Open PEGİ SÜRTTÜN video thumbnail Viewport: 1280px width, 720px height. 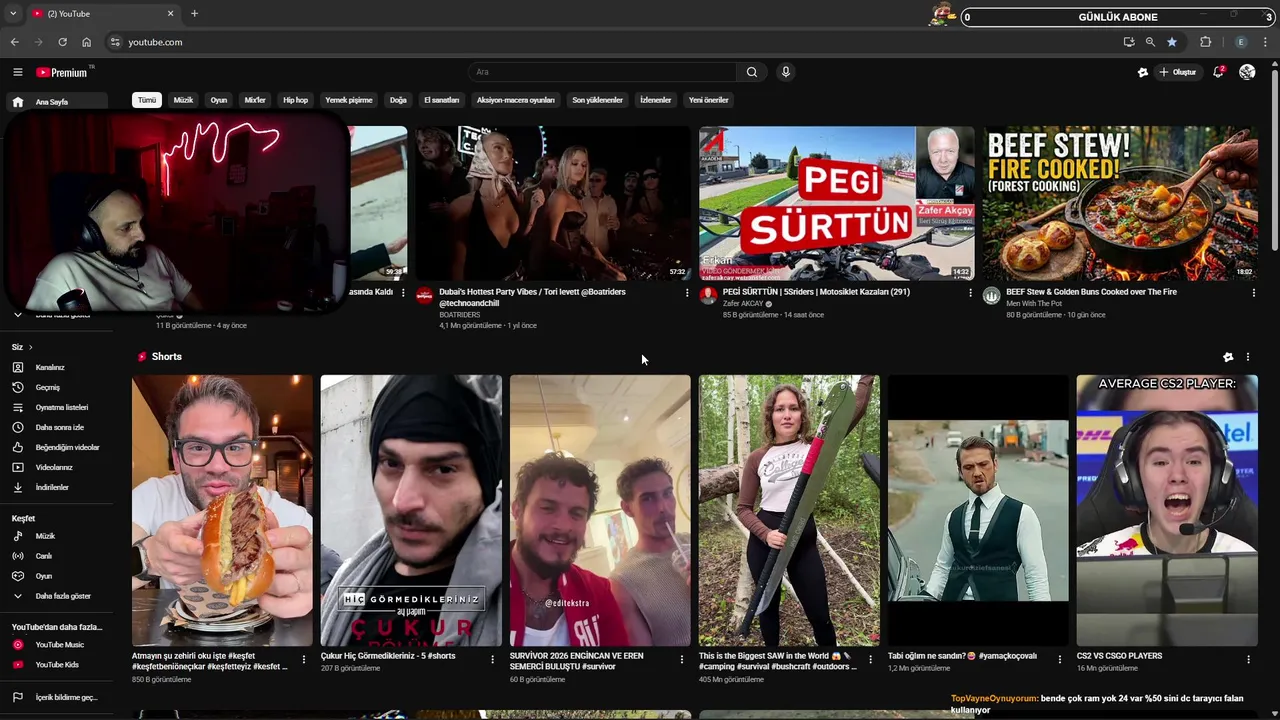[x=836, y=203]
